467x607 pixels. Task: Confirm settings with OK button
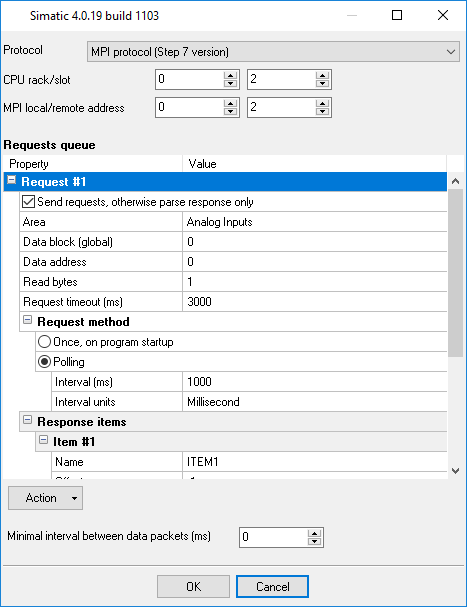[x=193, y=586]
